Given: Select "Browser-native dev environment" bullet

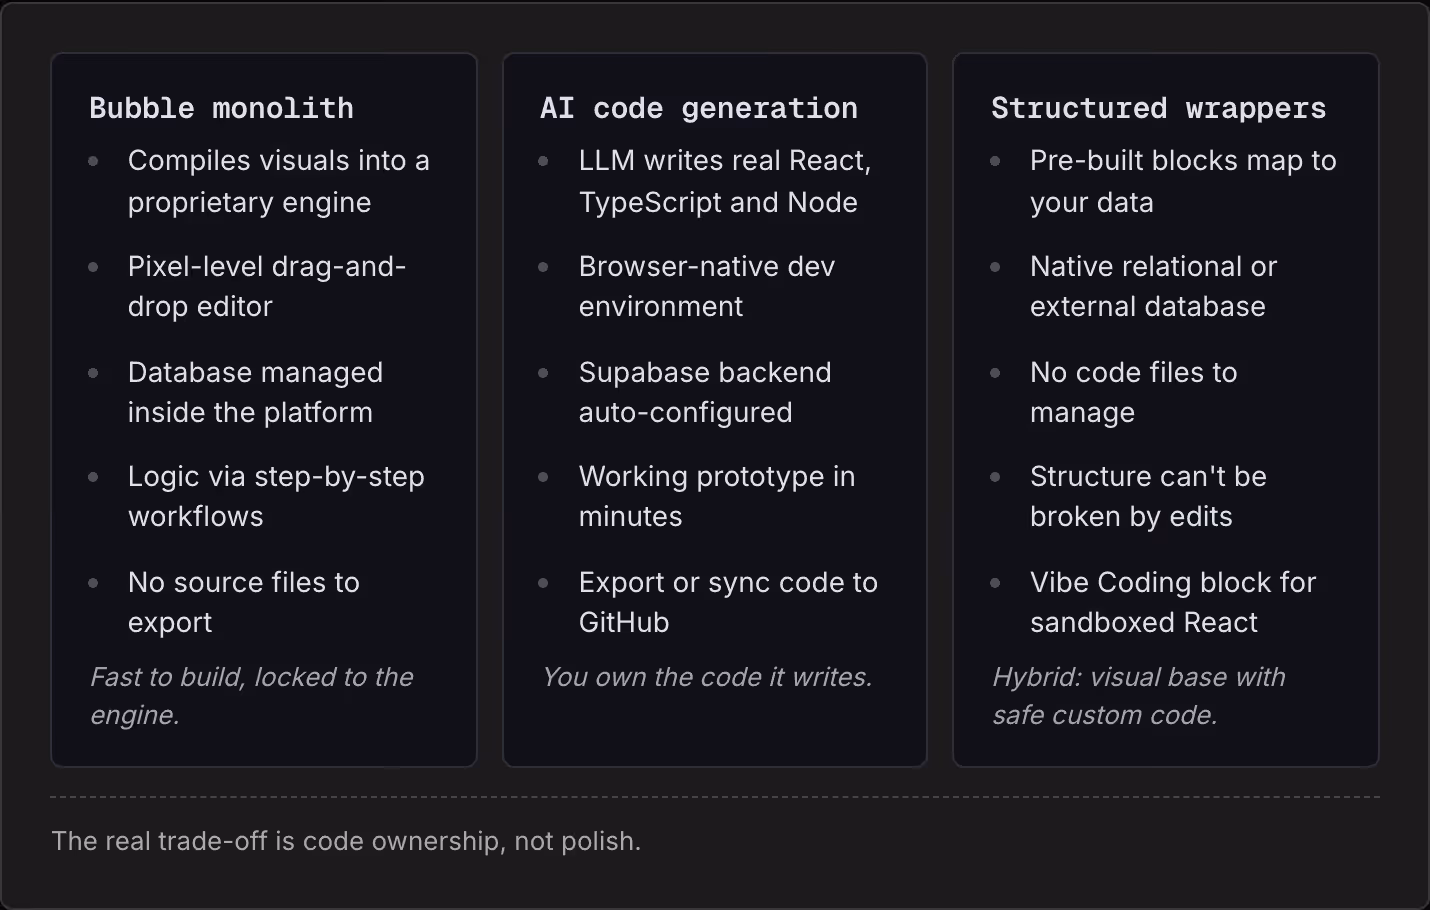Looking at the screenshot, I should (x=707, y=286).
